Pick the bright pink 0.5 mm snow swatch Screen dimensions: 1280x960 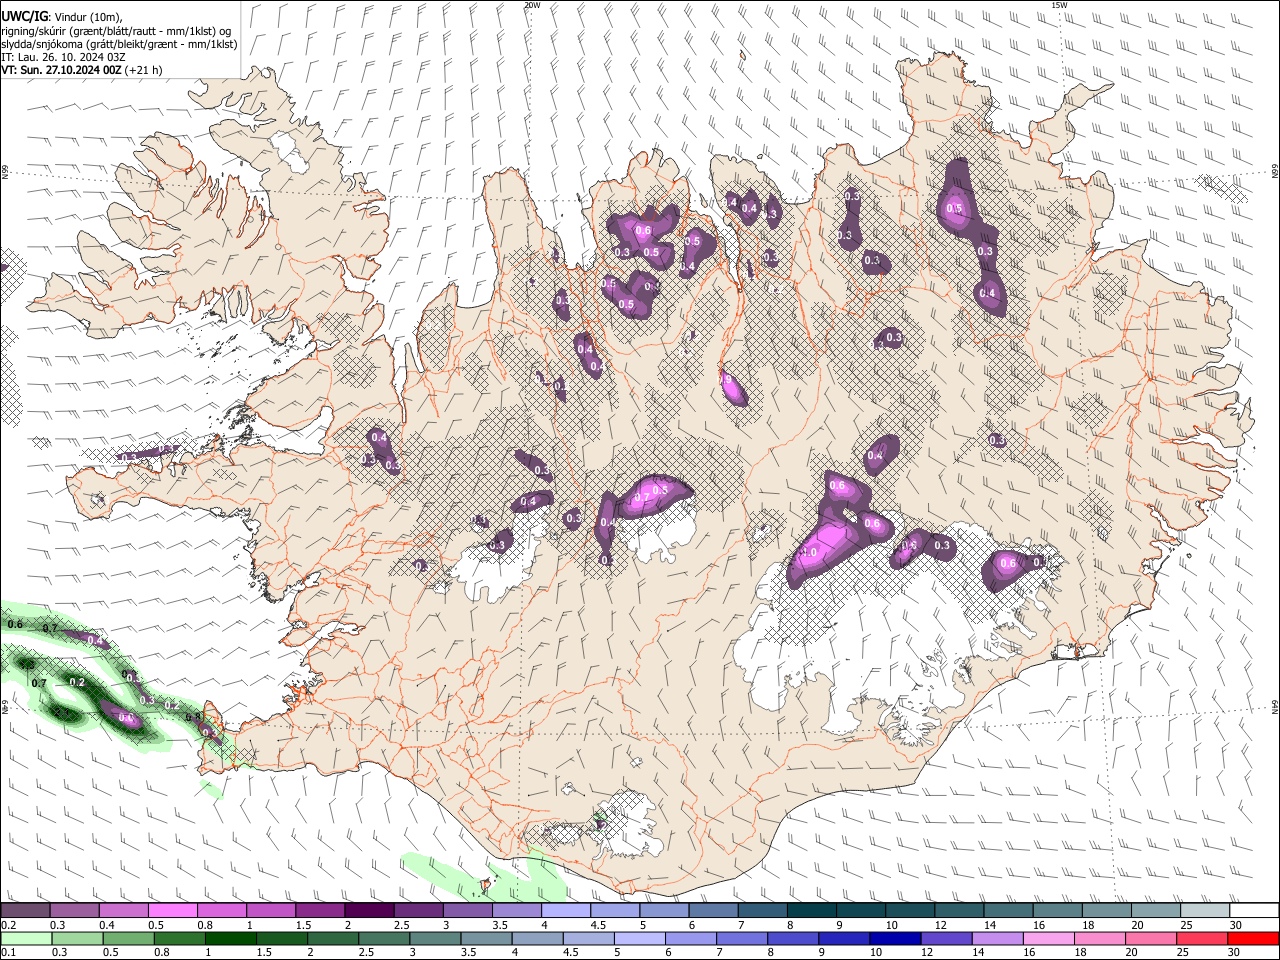[172, 911]
